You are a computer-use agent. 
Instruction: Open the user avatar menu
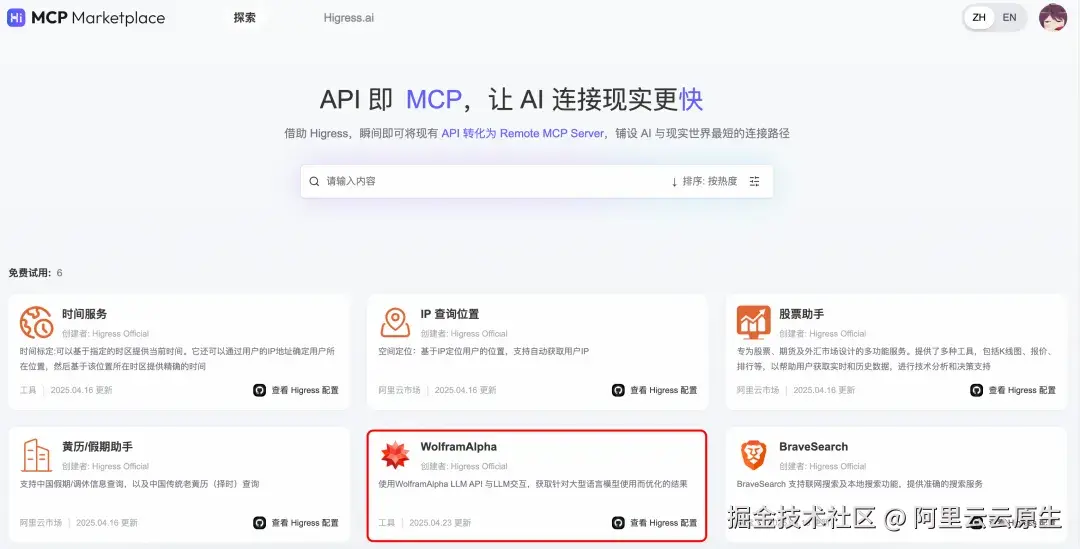point(1052,17)
